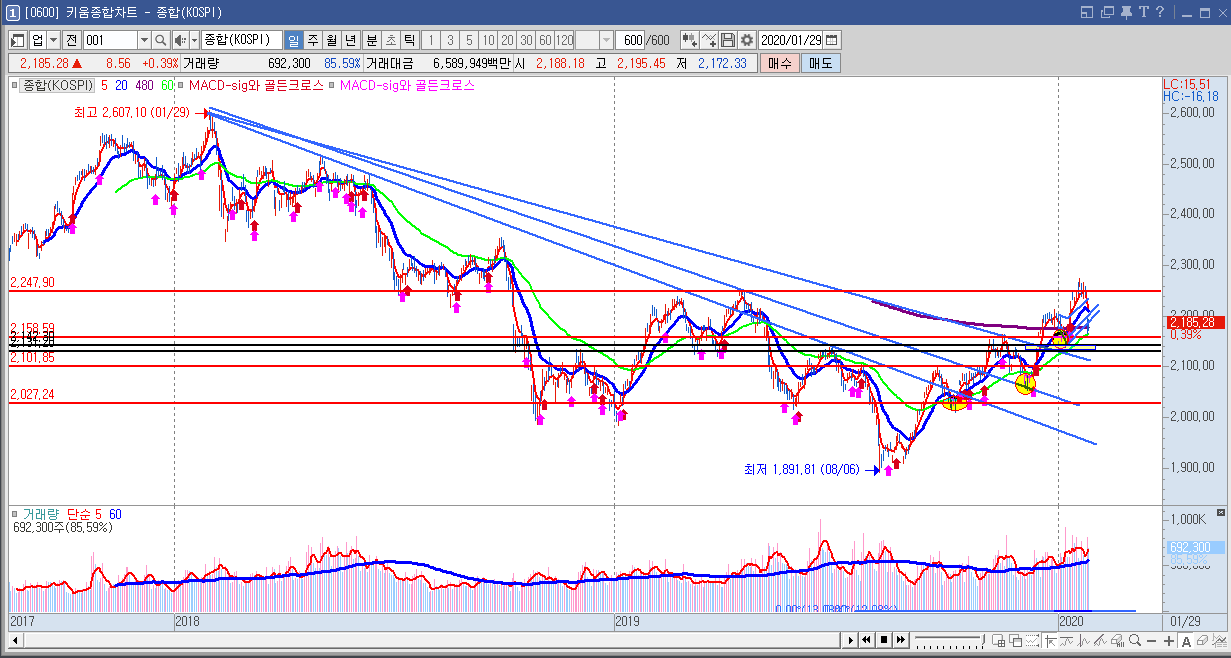
Task: Edit the 001 index code field
Action: [x=110, y=40]
